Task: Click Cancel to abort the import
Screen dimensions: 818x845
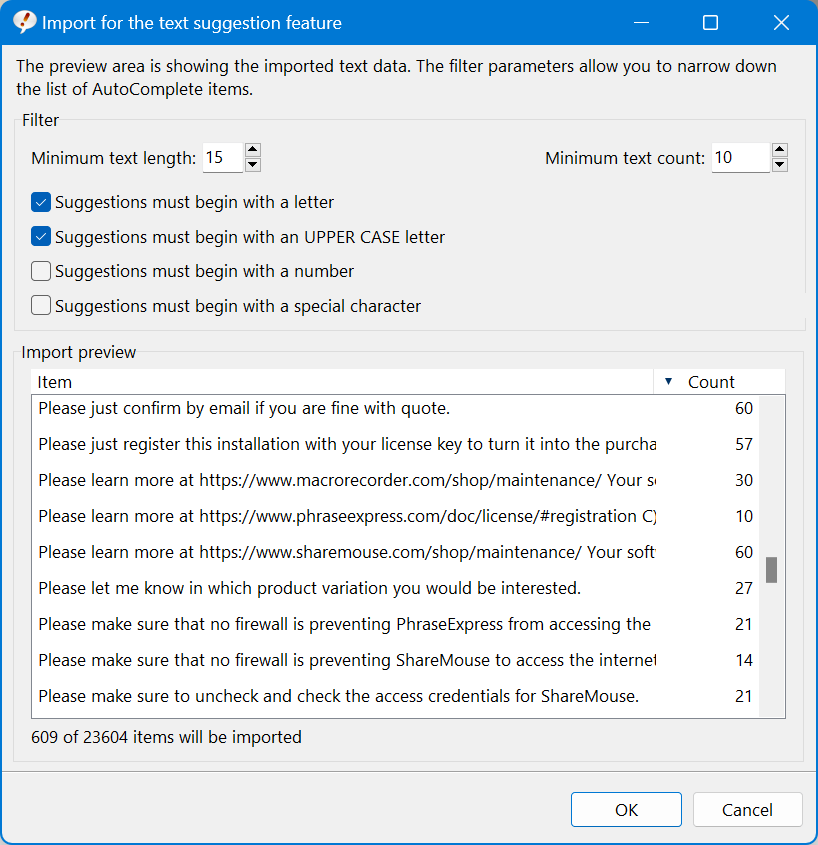Action: tap(747, 809)
